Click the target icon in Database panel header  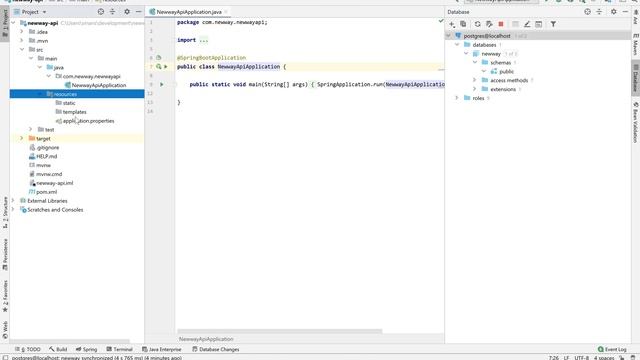pos(587,12)
